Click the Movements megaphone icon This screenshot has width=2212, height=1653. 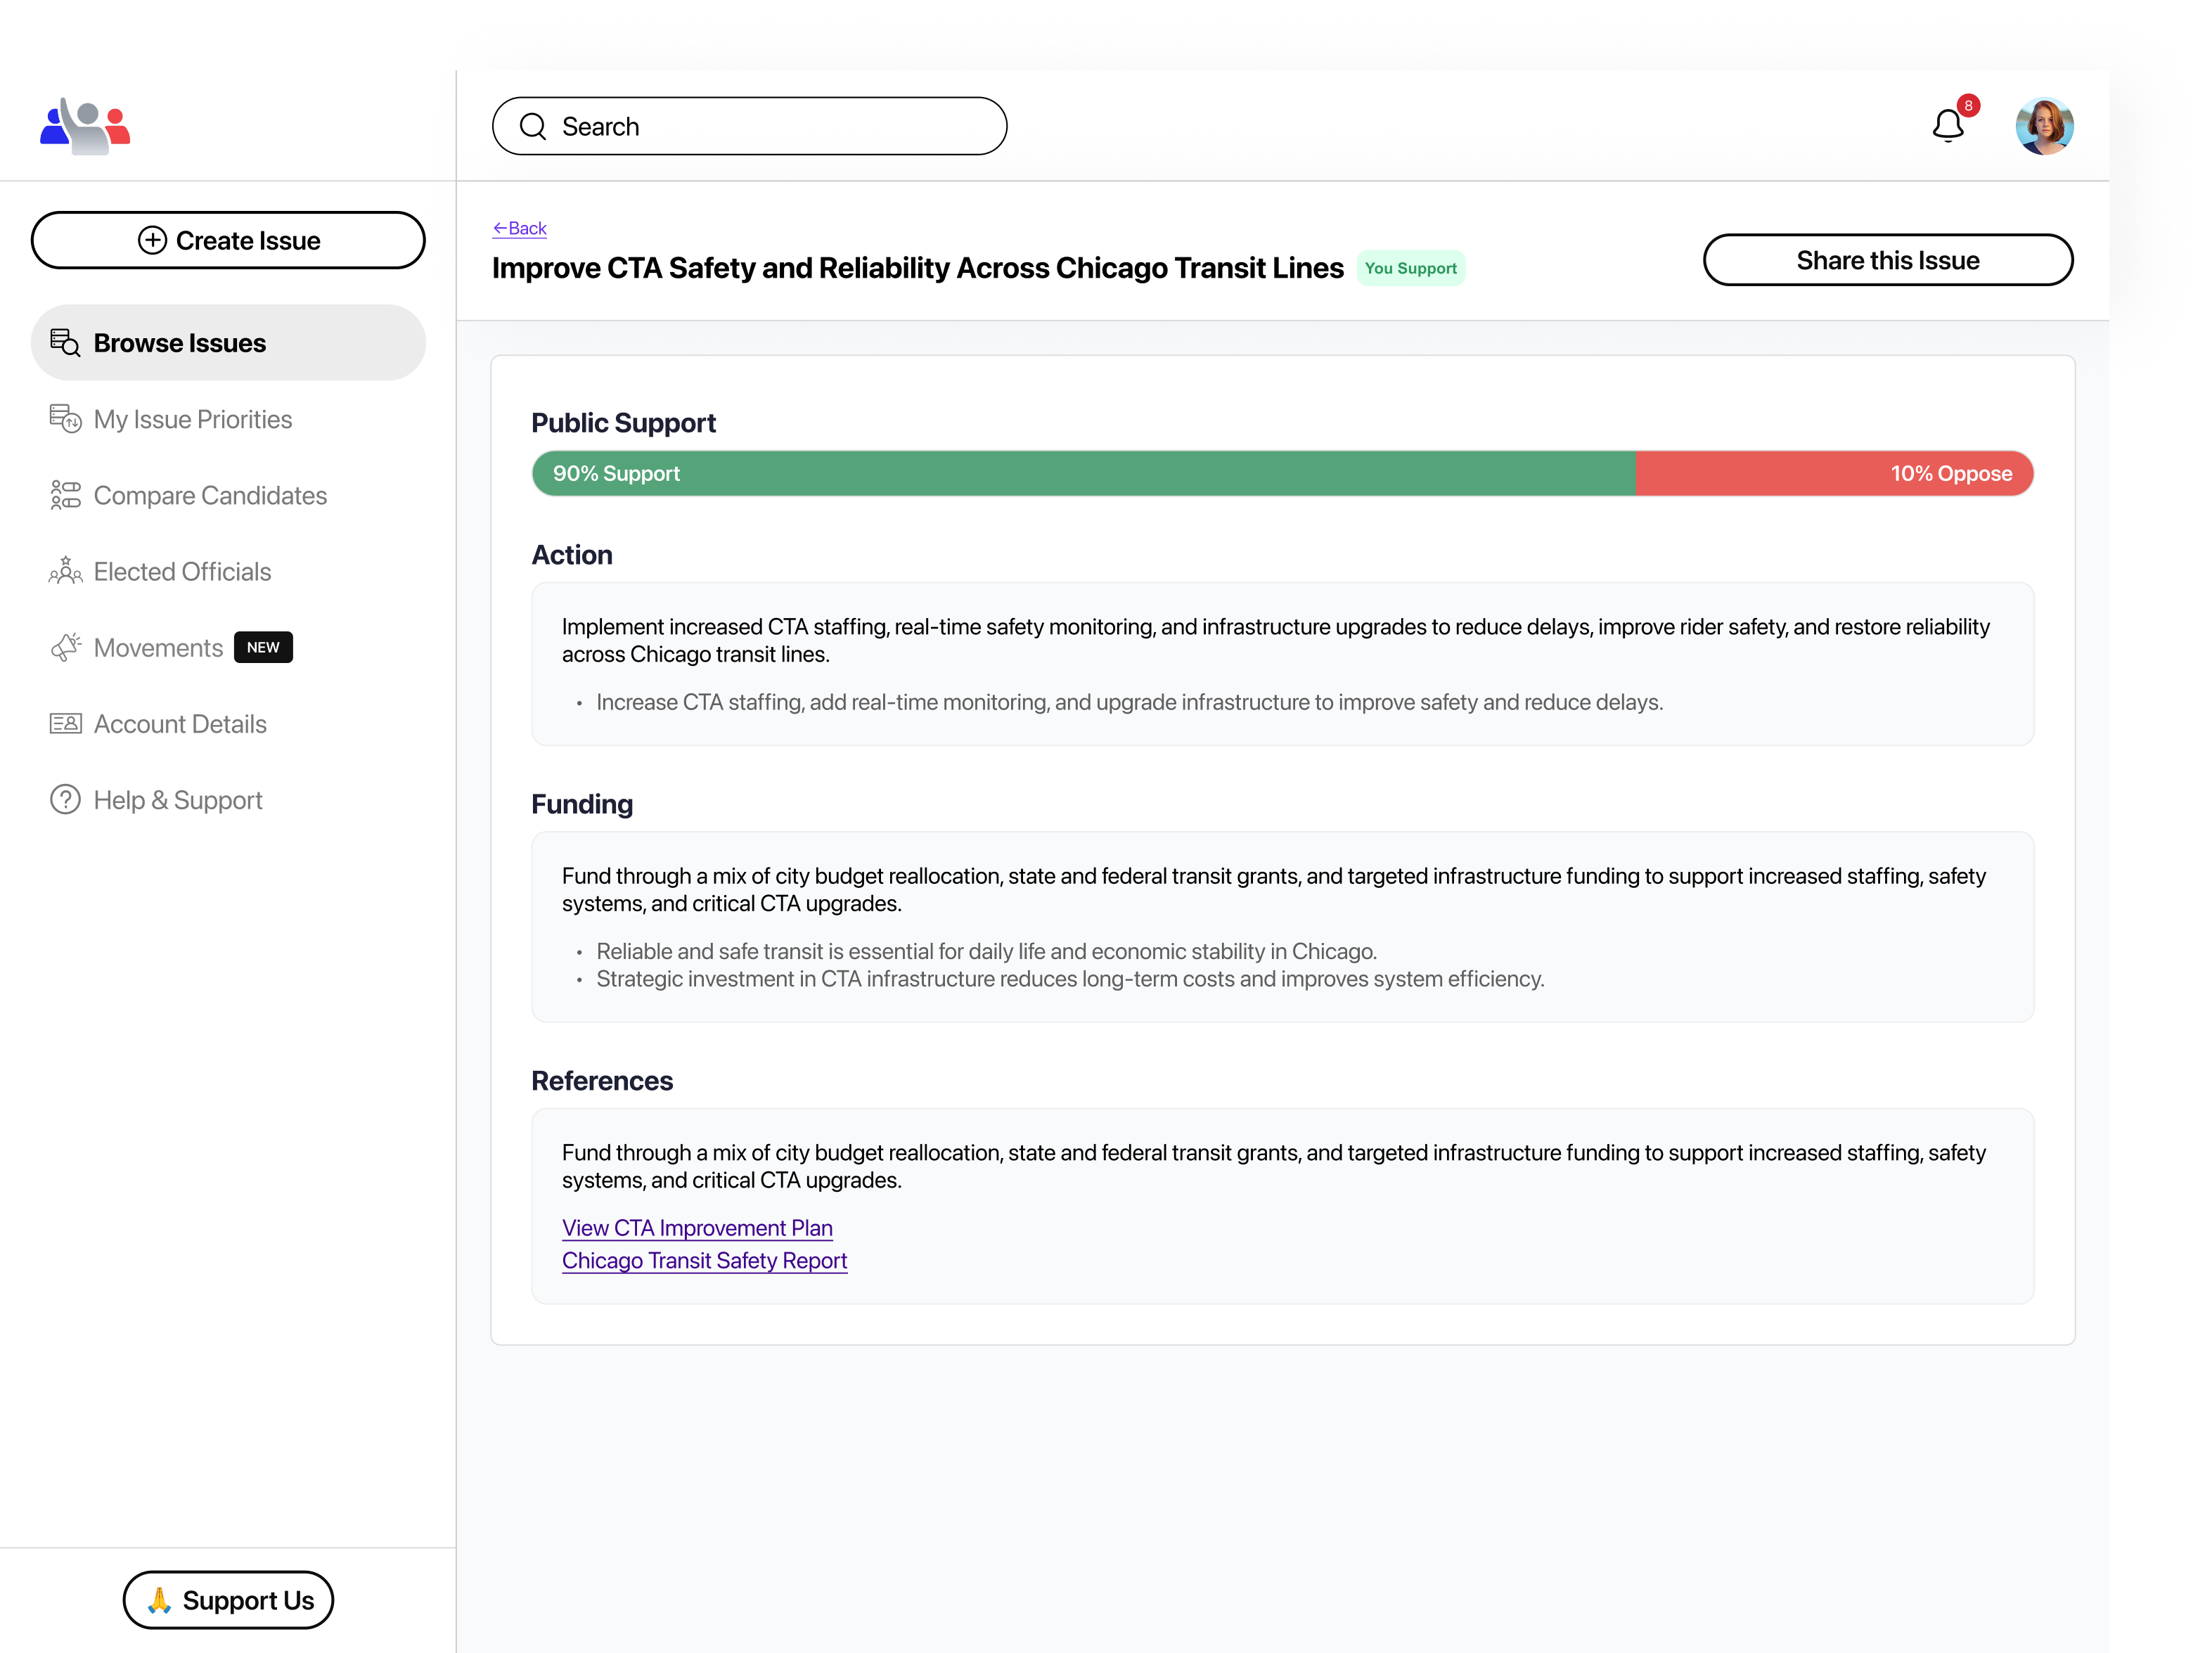click(65, 647)
